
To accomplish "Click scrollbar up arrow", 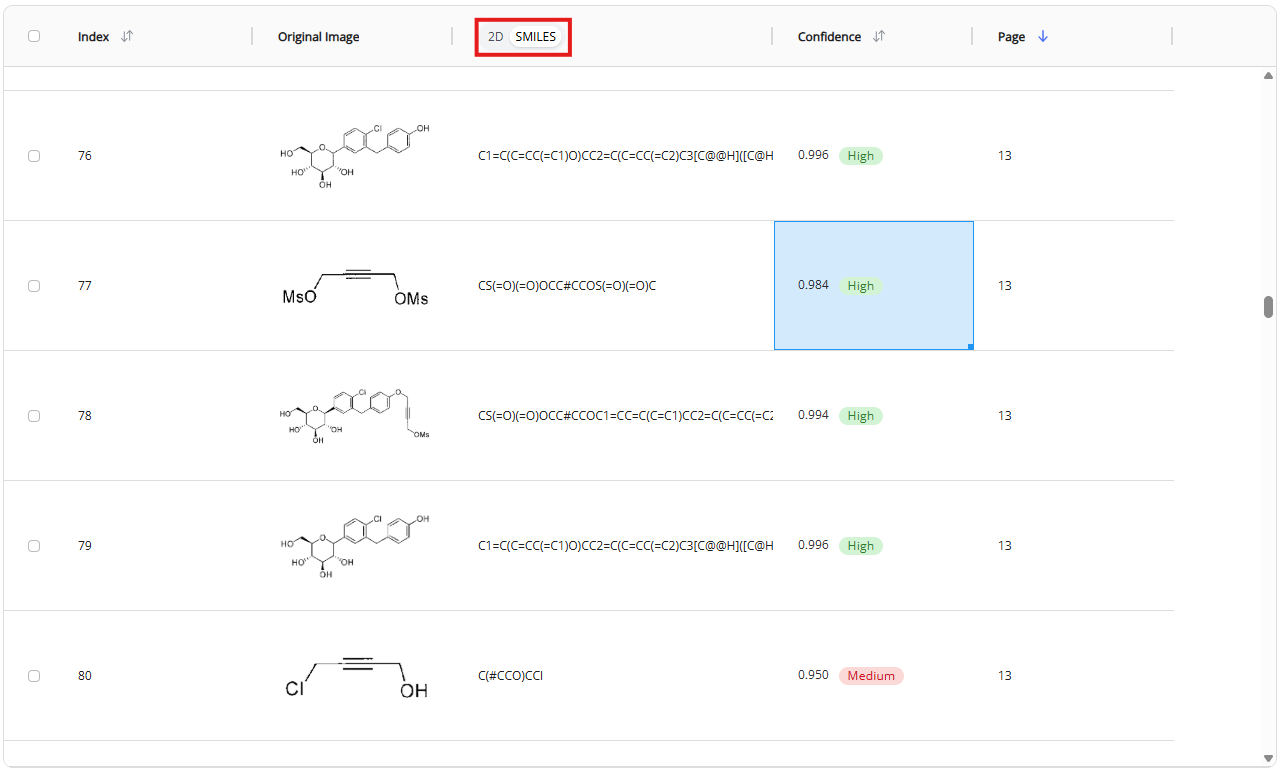I will coord(1268,76).
